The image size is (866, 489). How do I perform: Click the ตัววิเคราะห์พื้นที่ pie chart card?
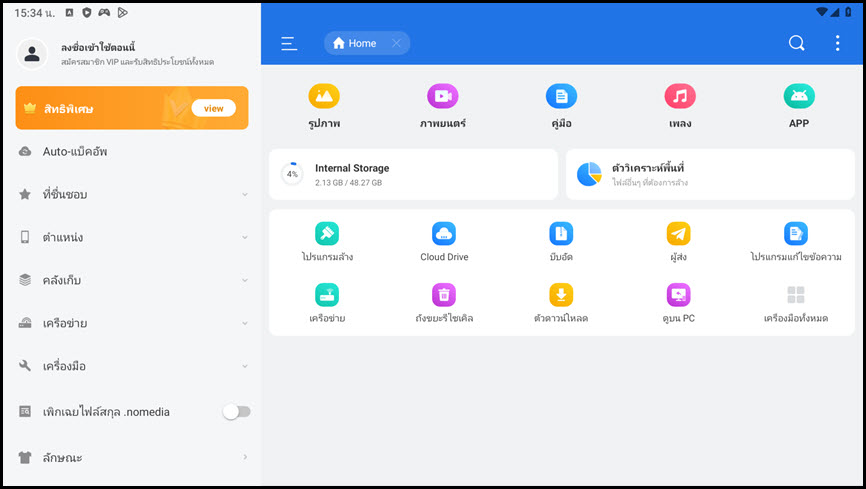point(710,174)
